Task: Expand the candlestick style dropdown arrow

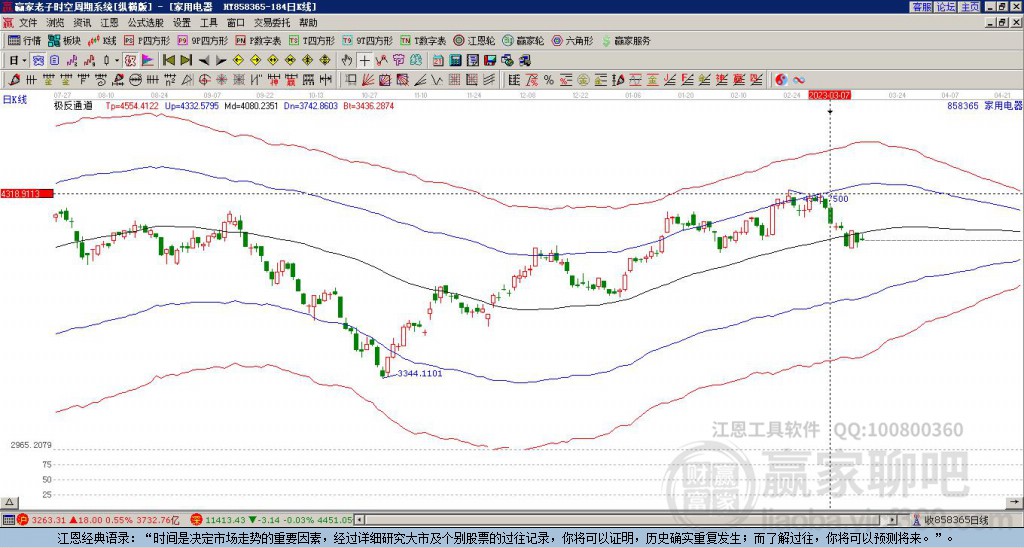Action: click(x=117, y=61)
